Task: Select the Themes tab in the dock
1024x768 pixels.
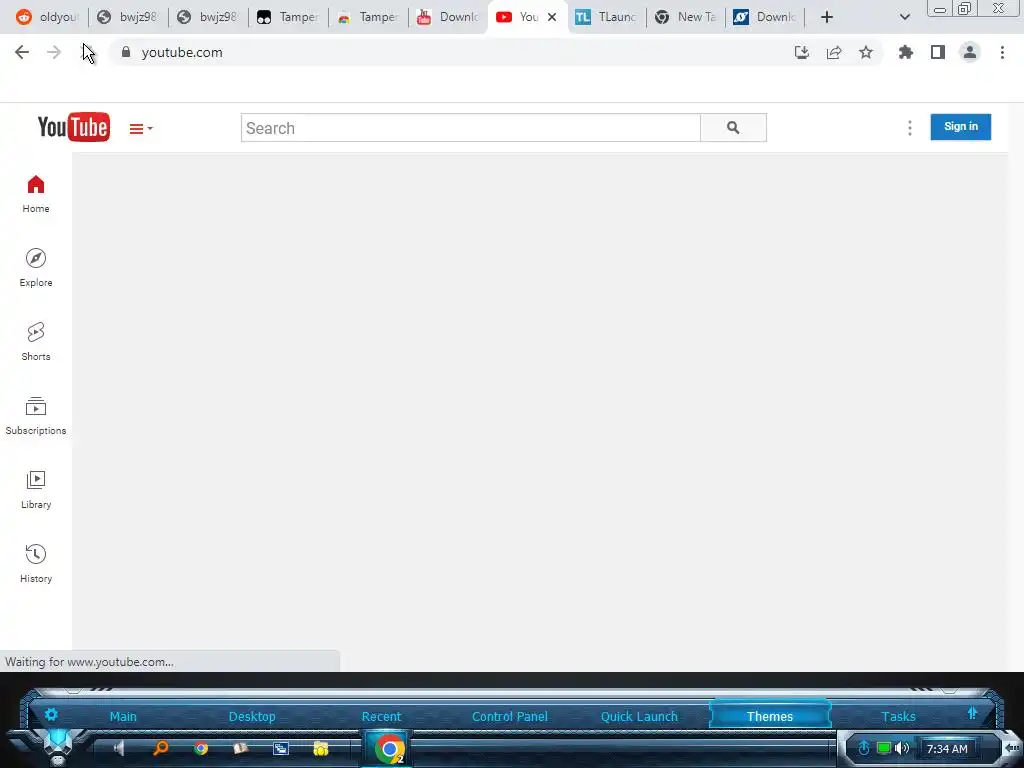Action: point(770,716)
